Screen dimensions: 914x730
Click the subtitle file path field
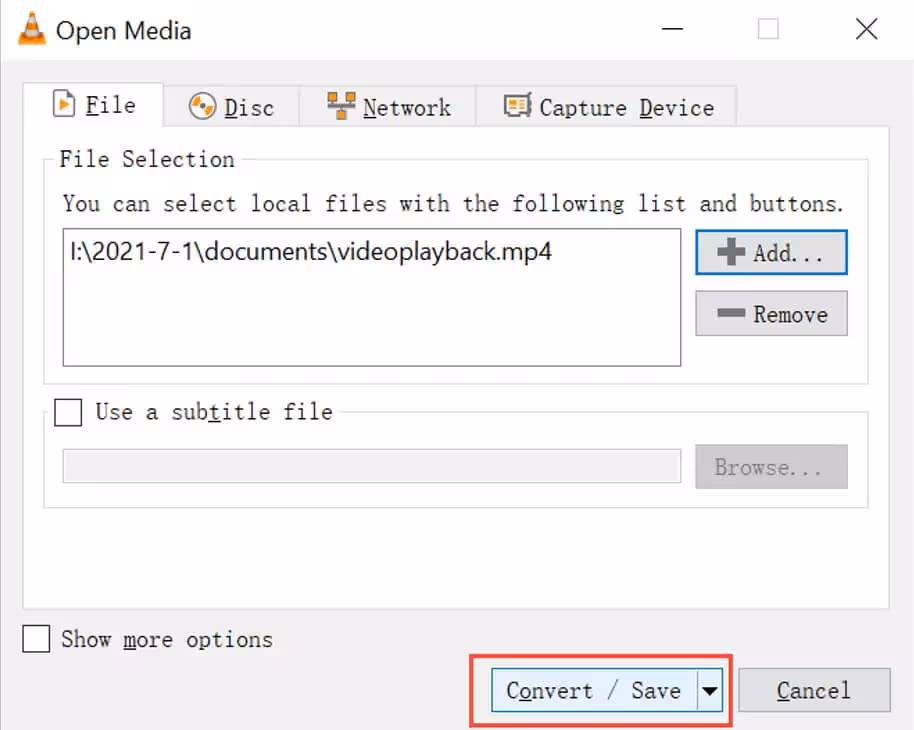[x=371, y=466]
